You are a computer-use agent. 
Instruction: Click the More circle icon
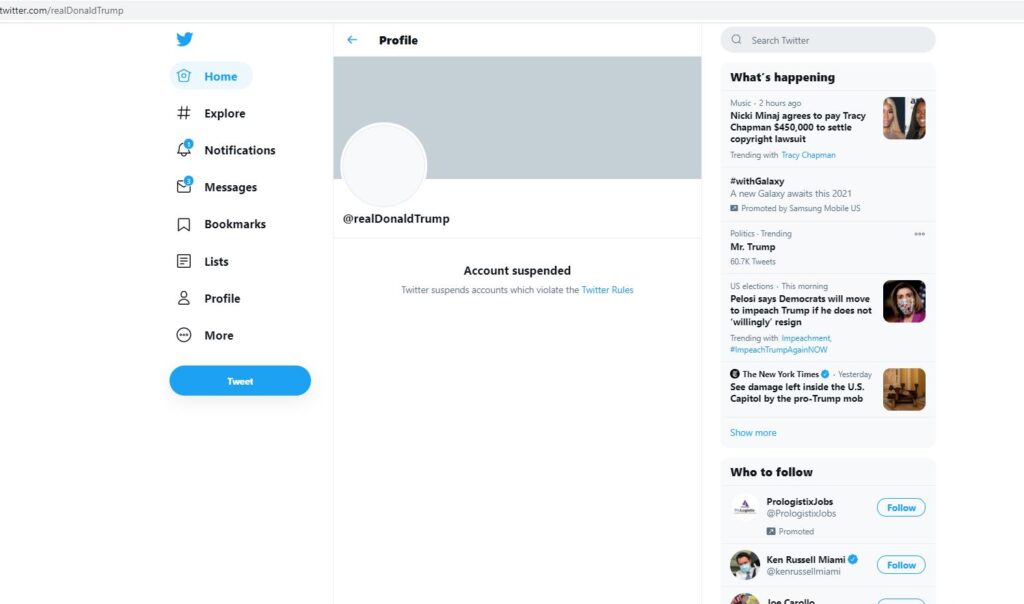(184, 335)
